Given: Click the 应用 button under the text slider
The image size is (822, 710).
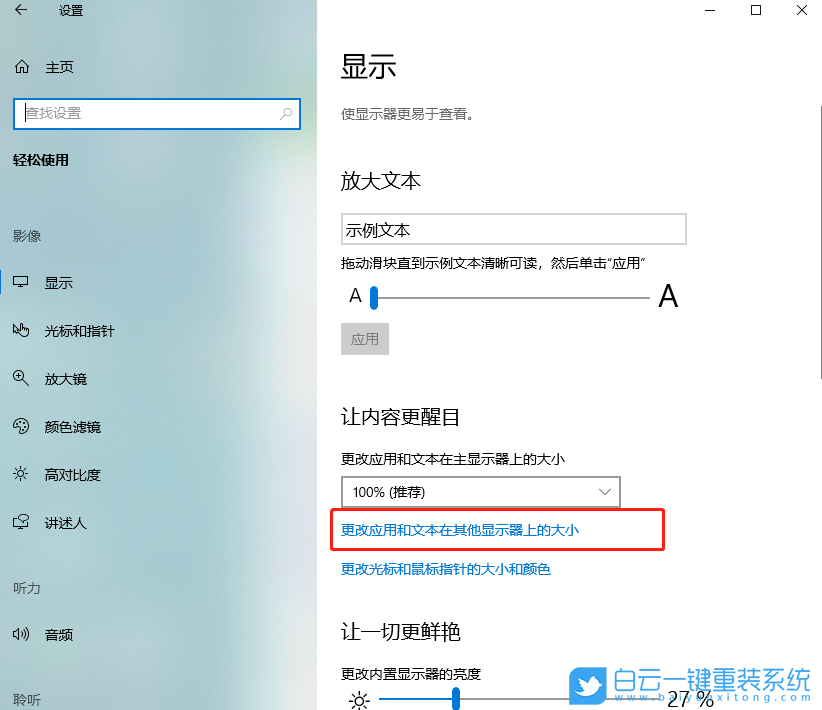Looking at the screenshot, I should (365, 339).
